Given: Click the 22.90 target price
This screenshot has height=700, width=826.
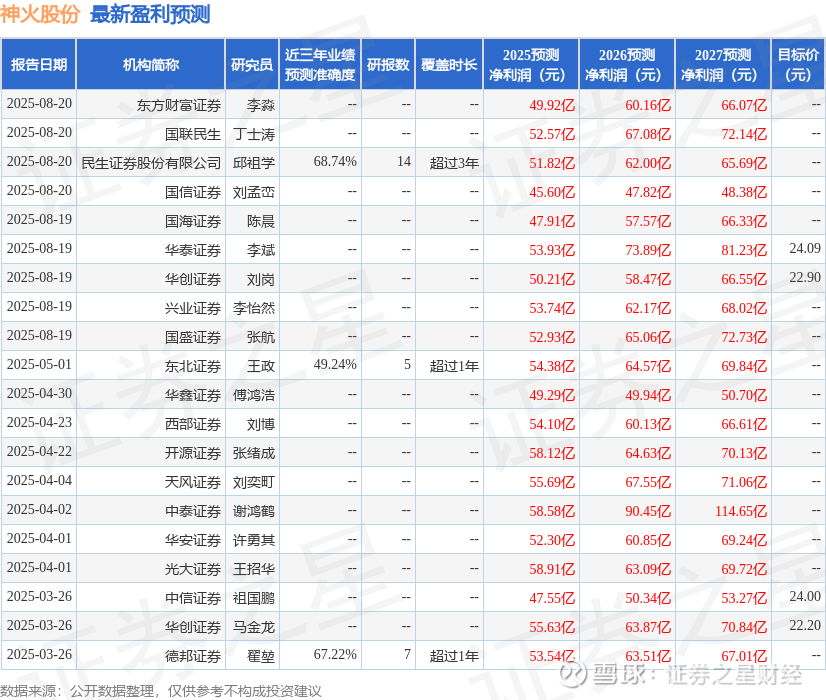Looking at the screenshot, I should (805, 277).
